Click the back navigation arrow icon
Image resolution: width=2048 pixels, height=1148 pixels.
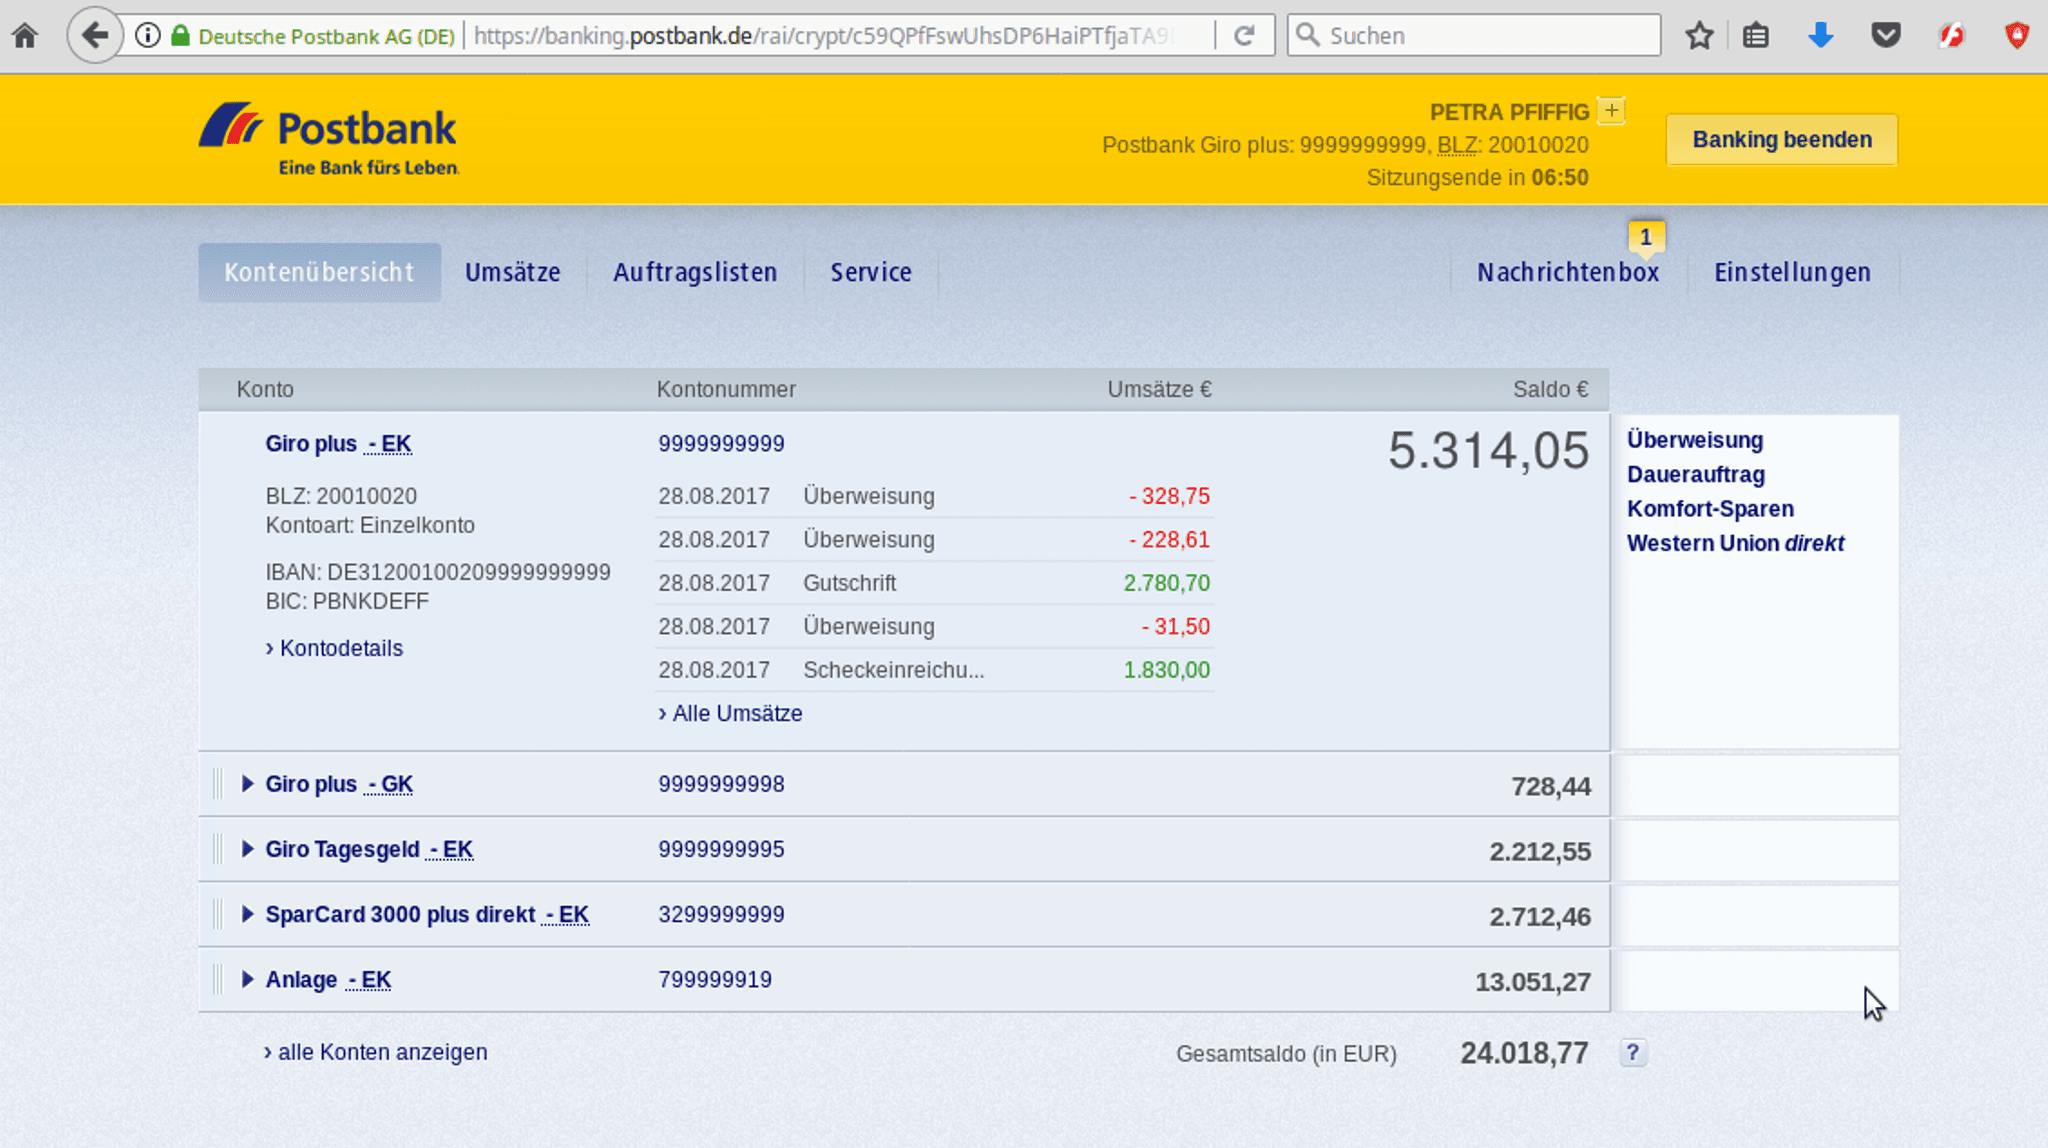click(94, 35)
